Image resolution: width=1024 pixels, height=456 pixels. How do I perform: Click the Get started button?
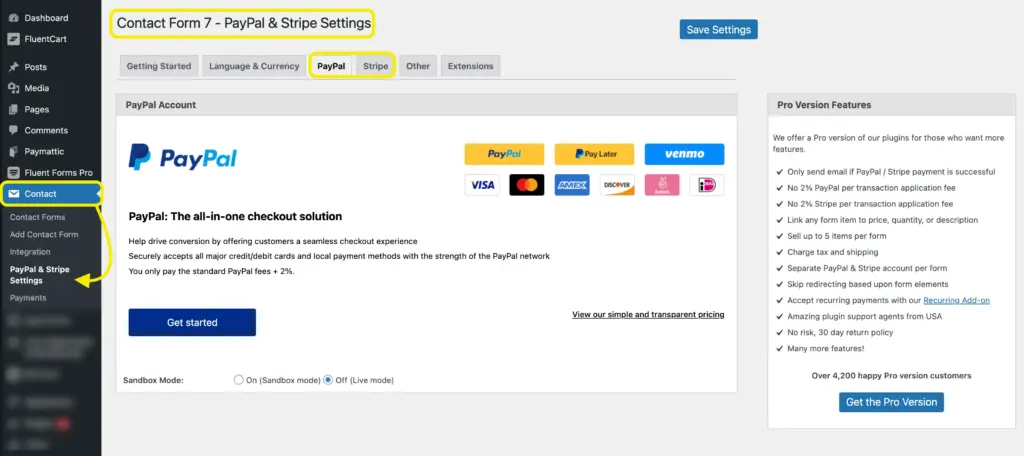pyautogui.click(x=192, y=322)
